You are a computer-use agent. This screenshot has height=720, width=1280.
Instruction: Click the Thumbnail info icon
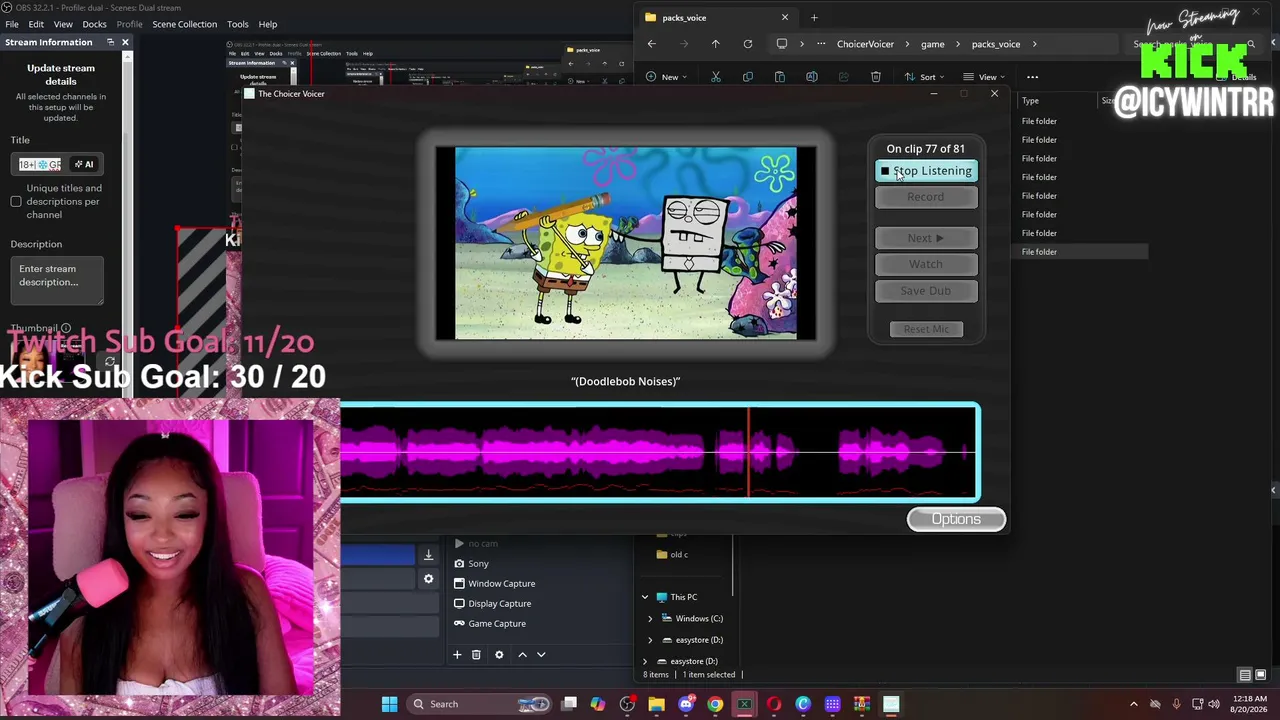coord(66,328)
